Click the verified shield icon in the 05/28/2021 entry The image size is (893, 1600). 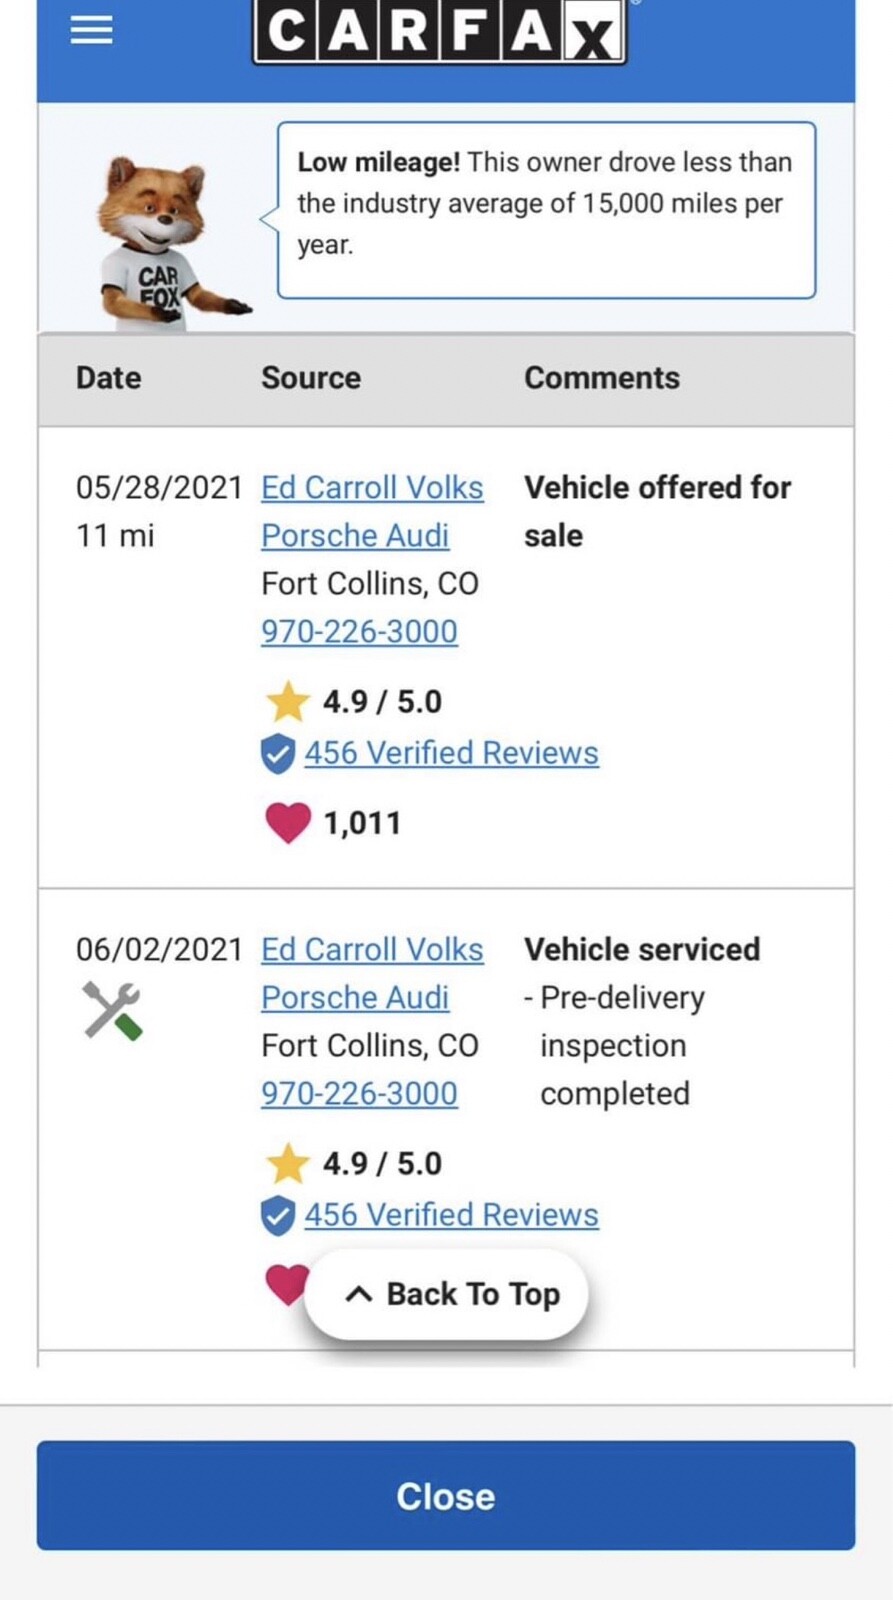[x=278, y=754]
